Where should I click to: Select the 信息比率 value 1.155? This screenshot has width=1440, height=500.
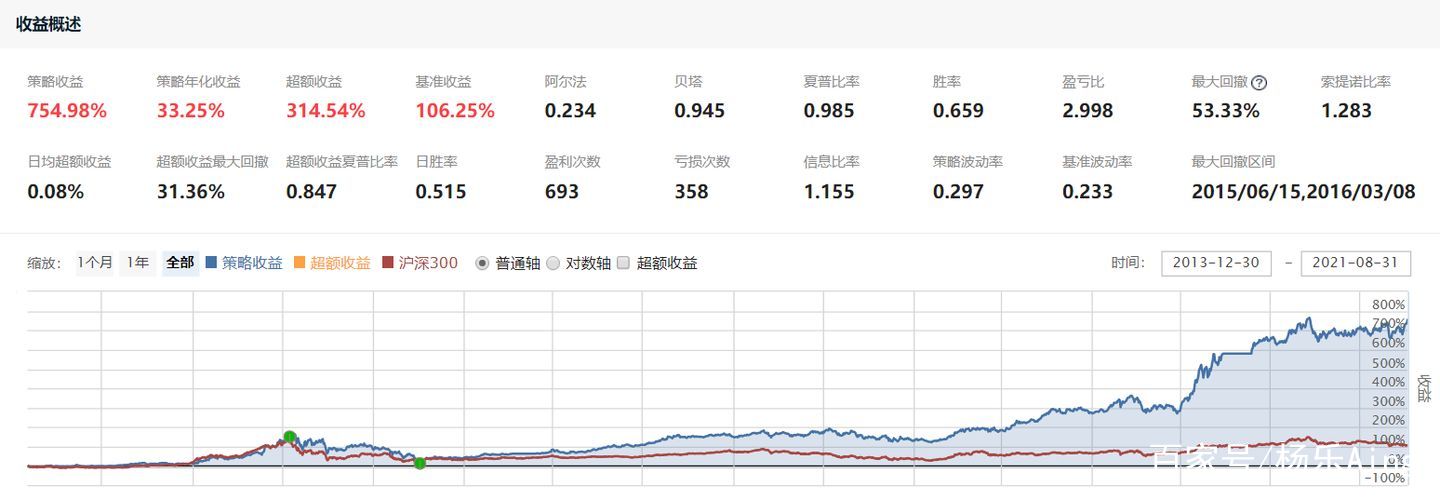(x=829, y=191)
